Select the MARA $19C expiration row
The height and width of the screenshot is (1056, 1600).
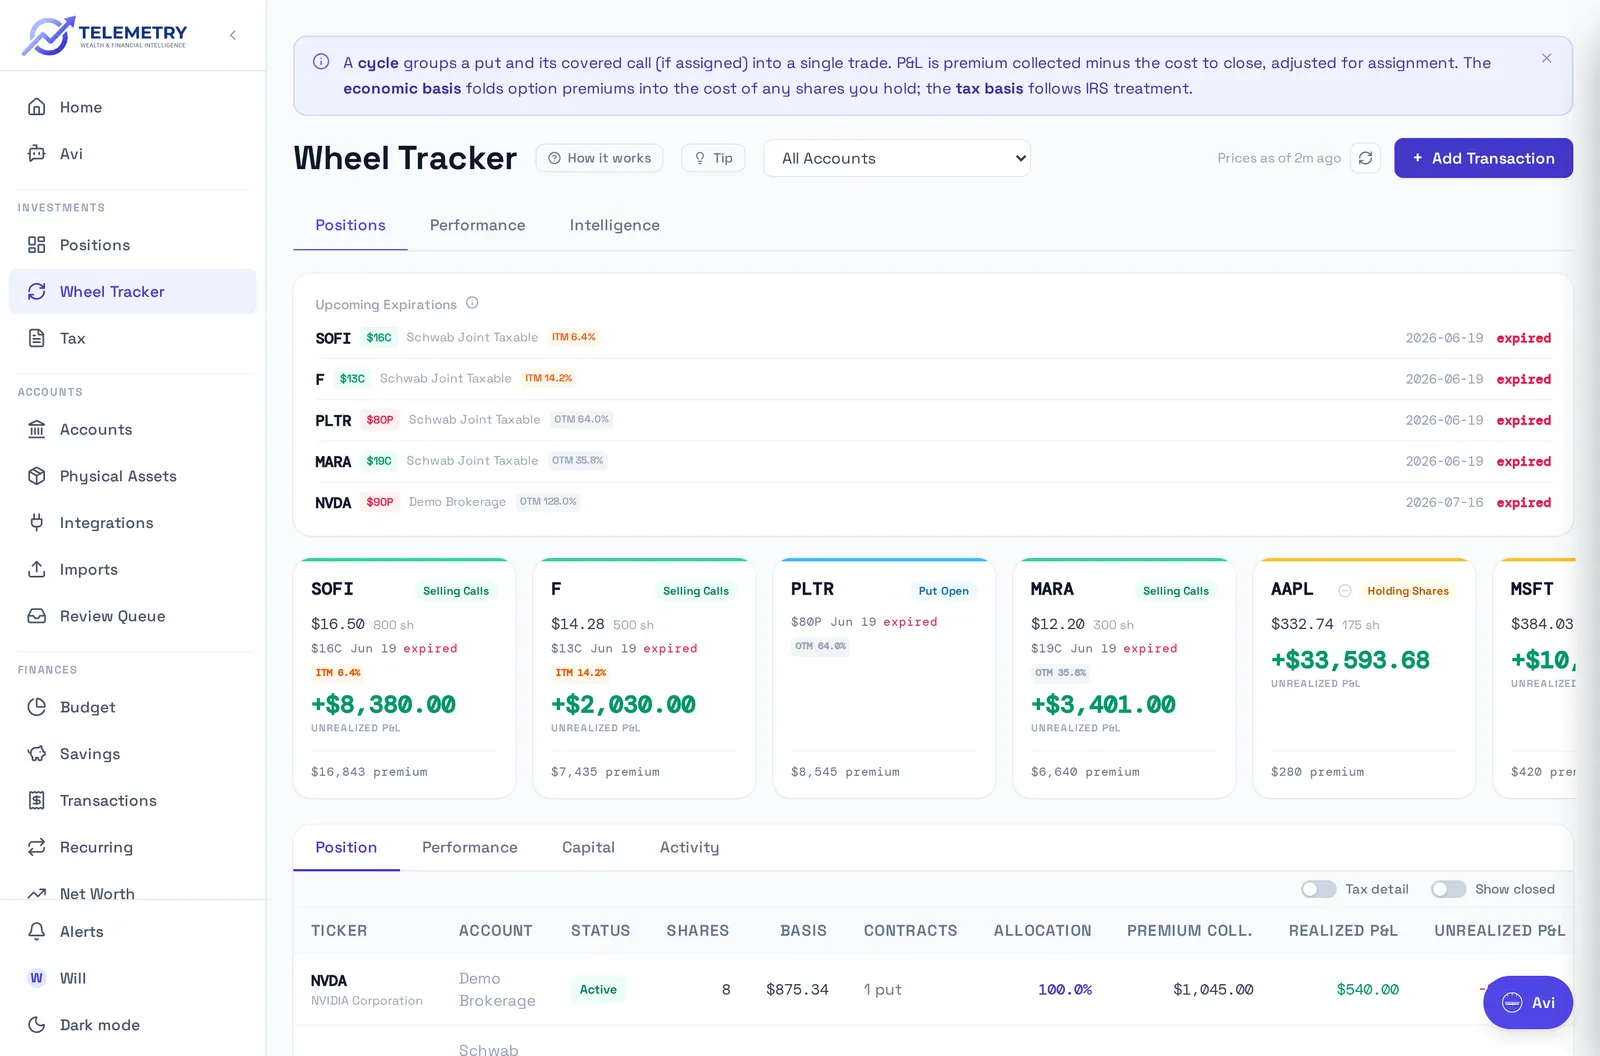[x=933, y=461]
